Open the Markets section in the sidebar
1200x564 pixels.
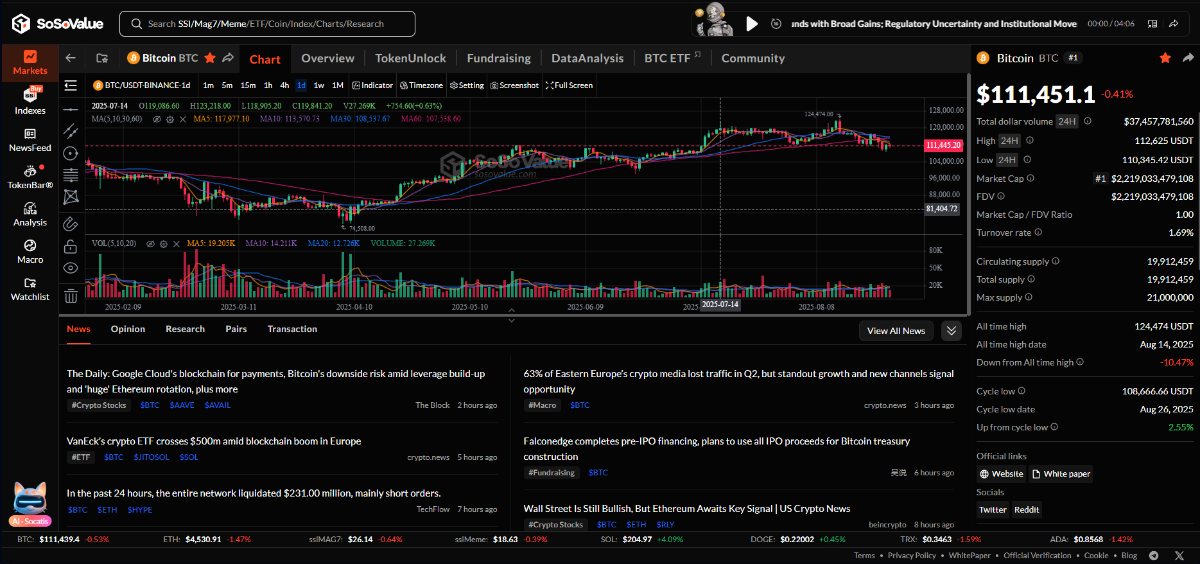pyautogui.click(x=30, y=63)
